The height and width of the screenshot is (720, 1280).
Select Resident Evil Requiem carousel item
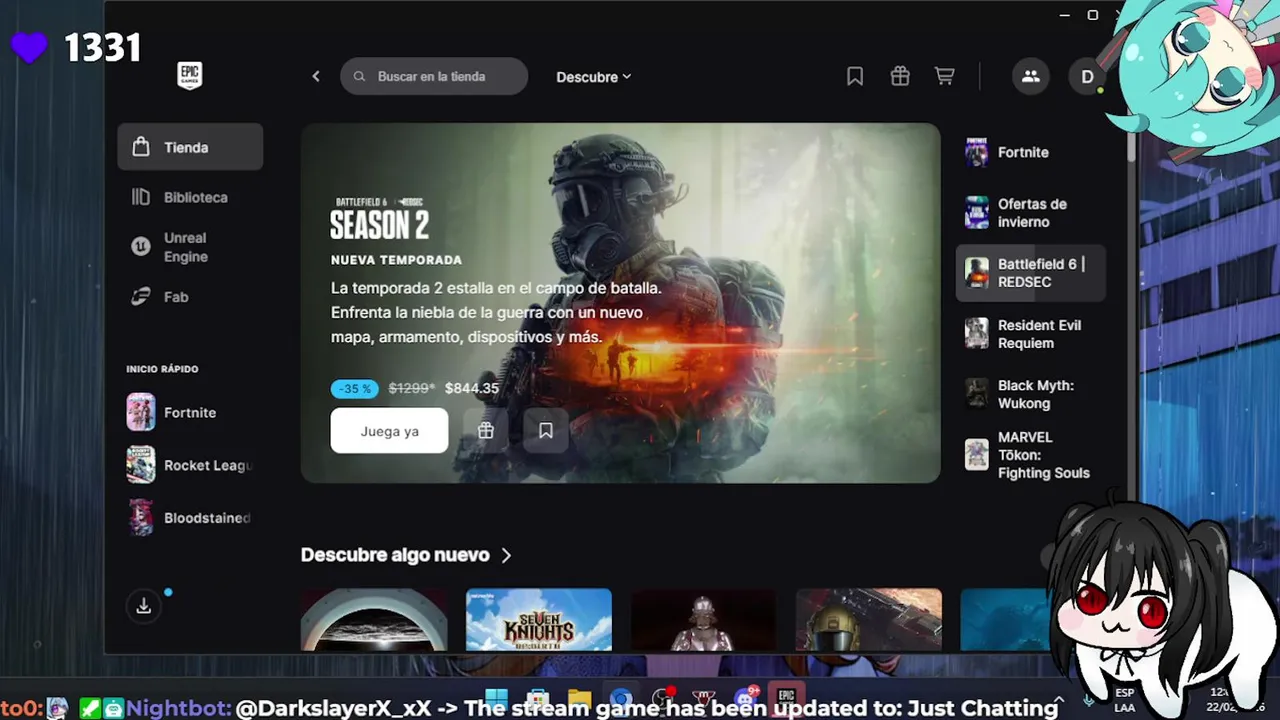click(x=1030, y=334)
